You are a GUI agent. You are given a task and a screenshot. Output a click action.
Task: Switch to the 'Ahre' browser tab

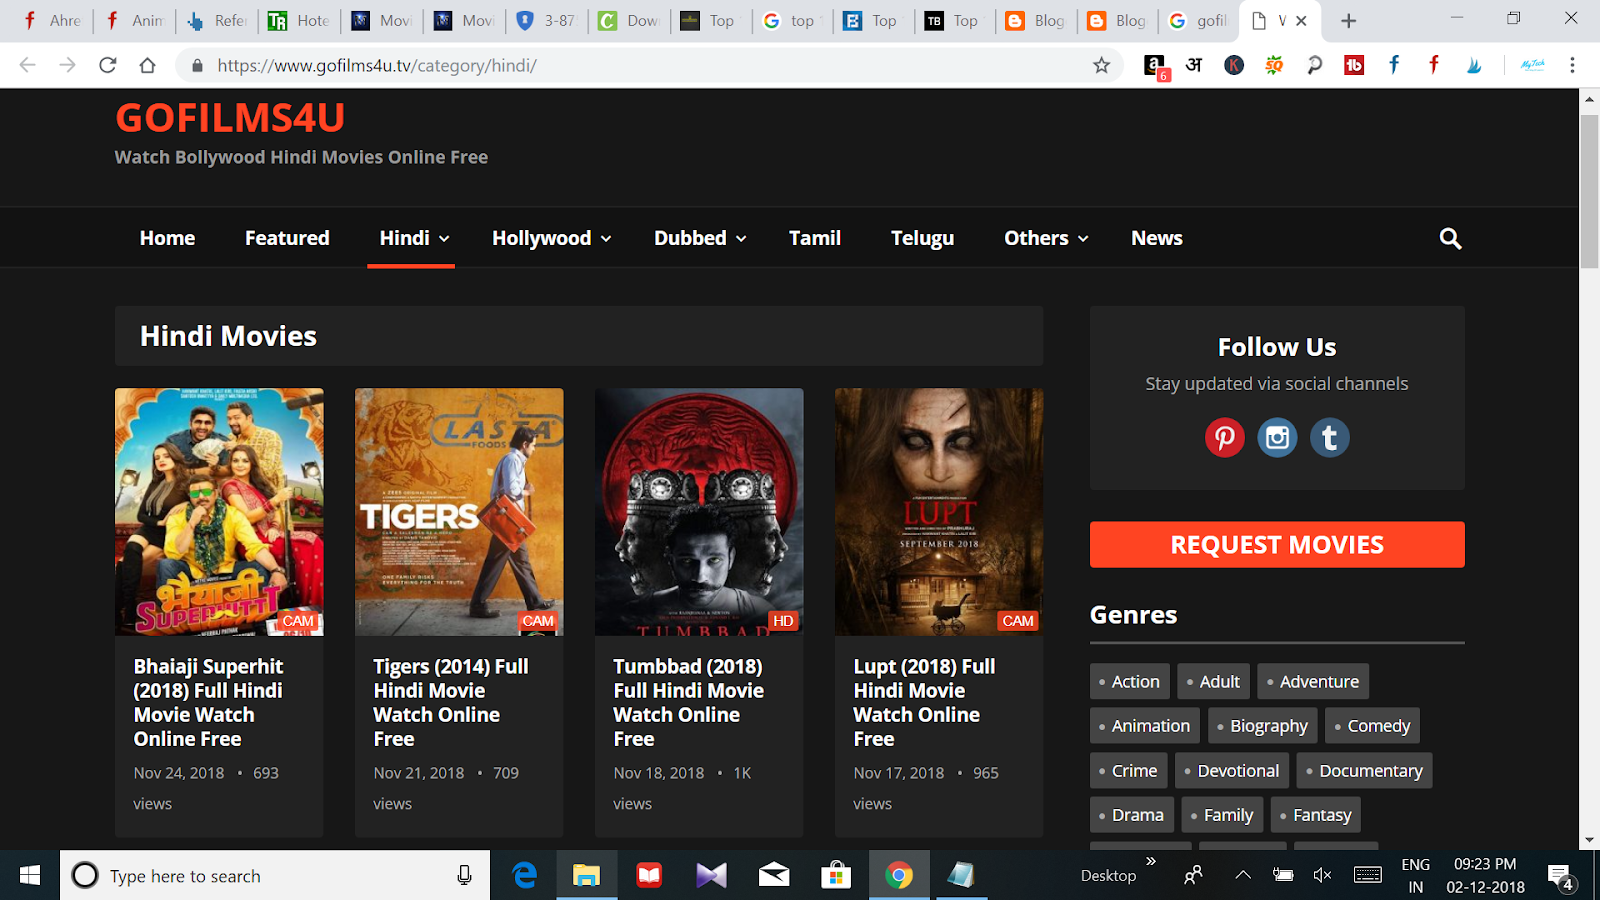[52, 21]
